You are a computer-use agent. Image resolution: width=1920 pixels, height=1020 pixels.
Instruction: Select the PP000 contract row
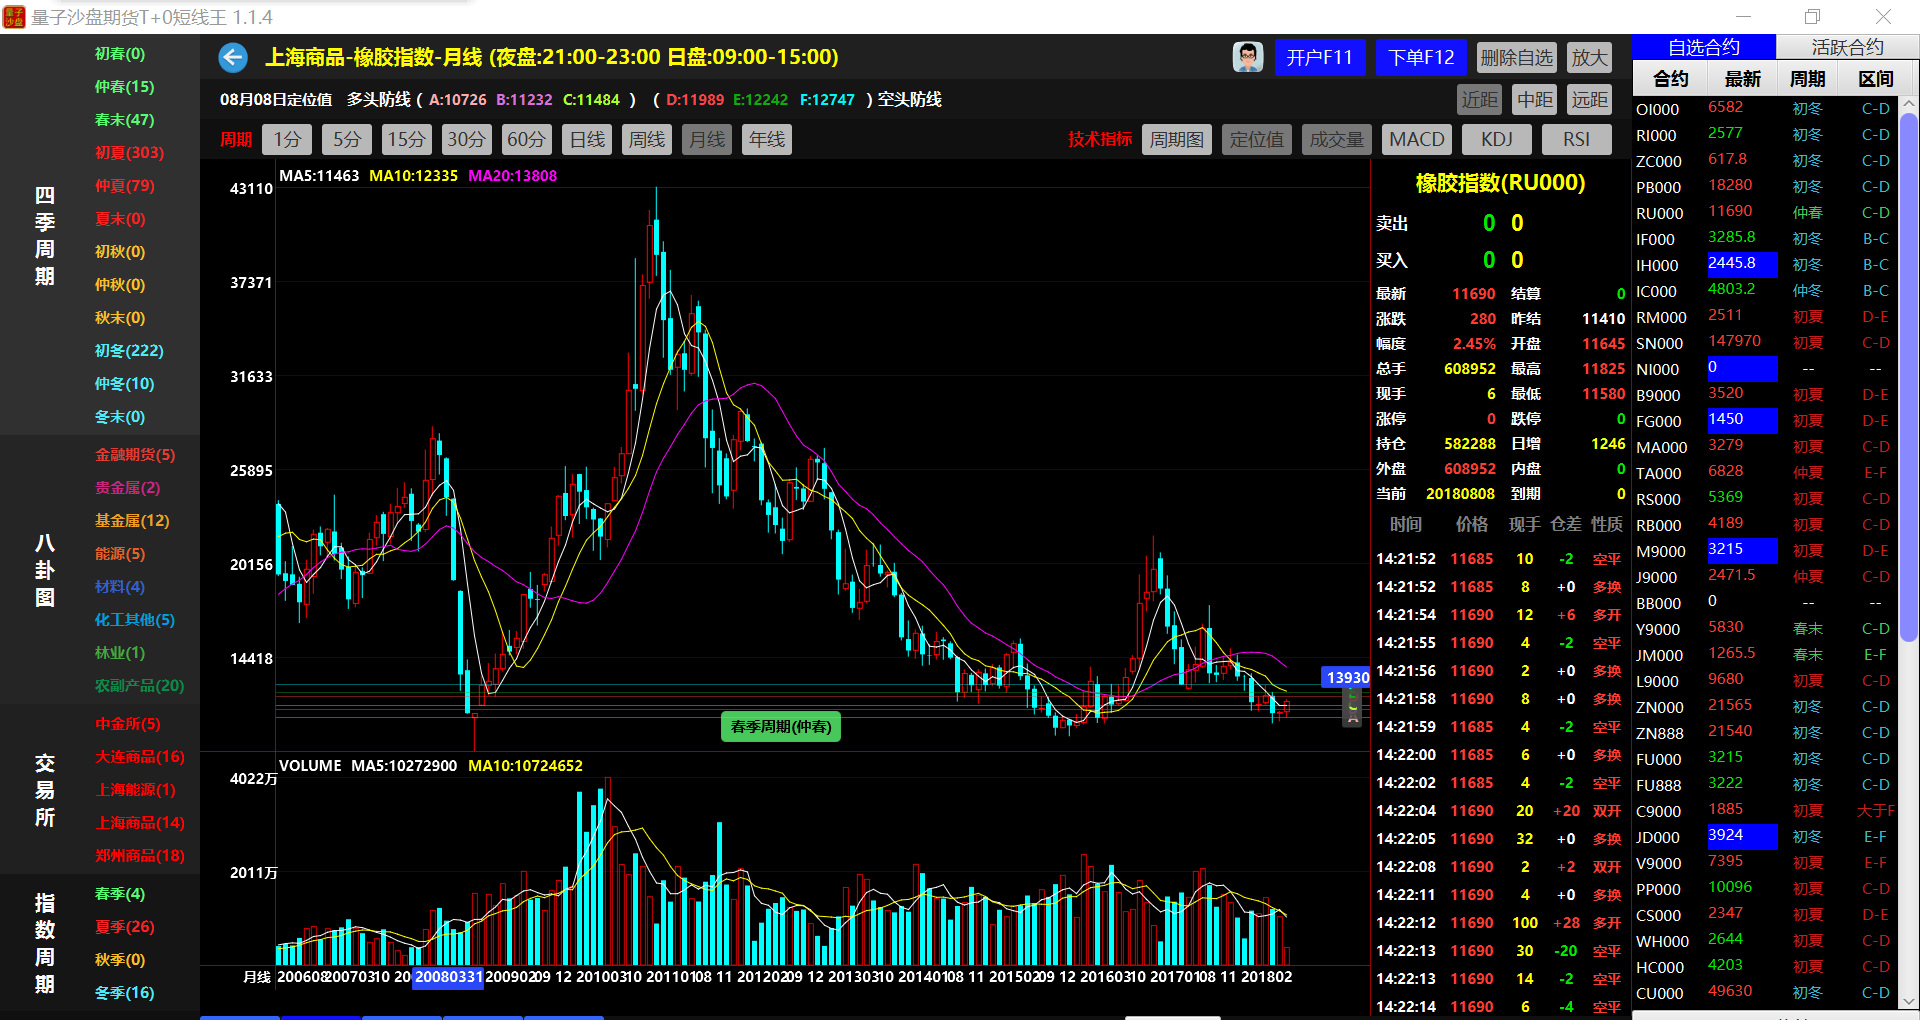[1766, 888]
